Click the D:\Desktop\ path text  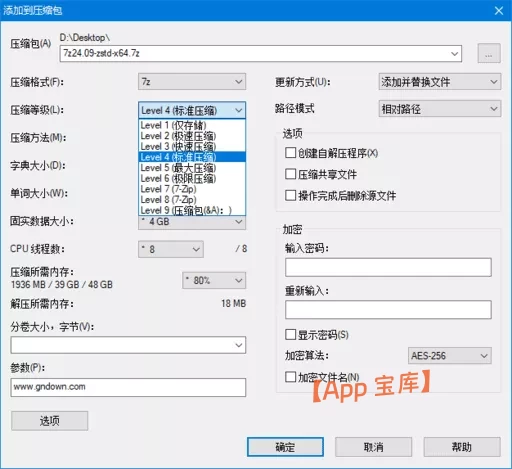pos(85,38)
